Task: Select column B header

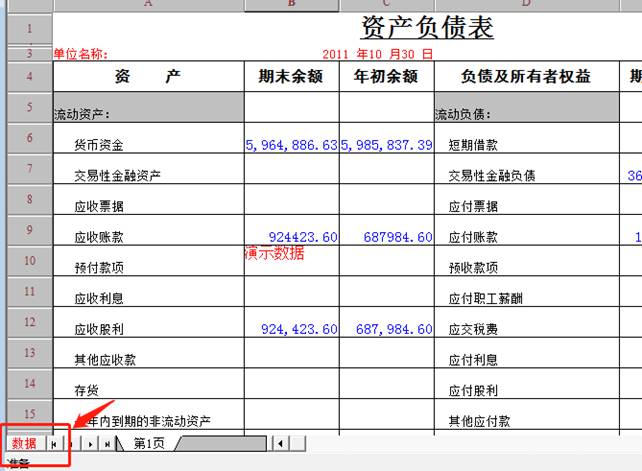Action: (291, 5)
